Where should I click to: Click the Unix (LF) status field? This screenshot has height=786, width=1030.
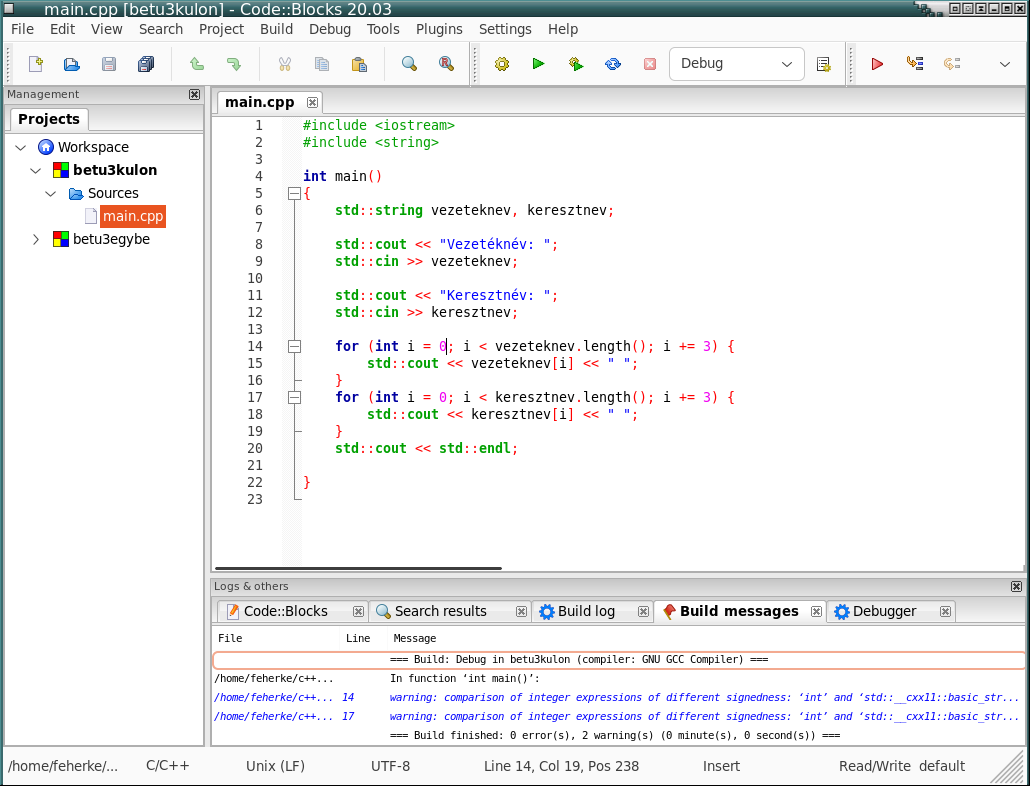pyautogui.click(x=275, y=766)
